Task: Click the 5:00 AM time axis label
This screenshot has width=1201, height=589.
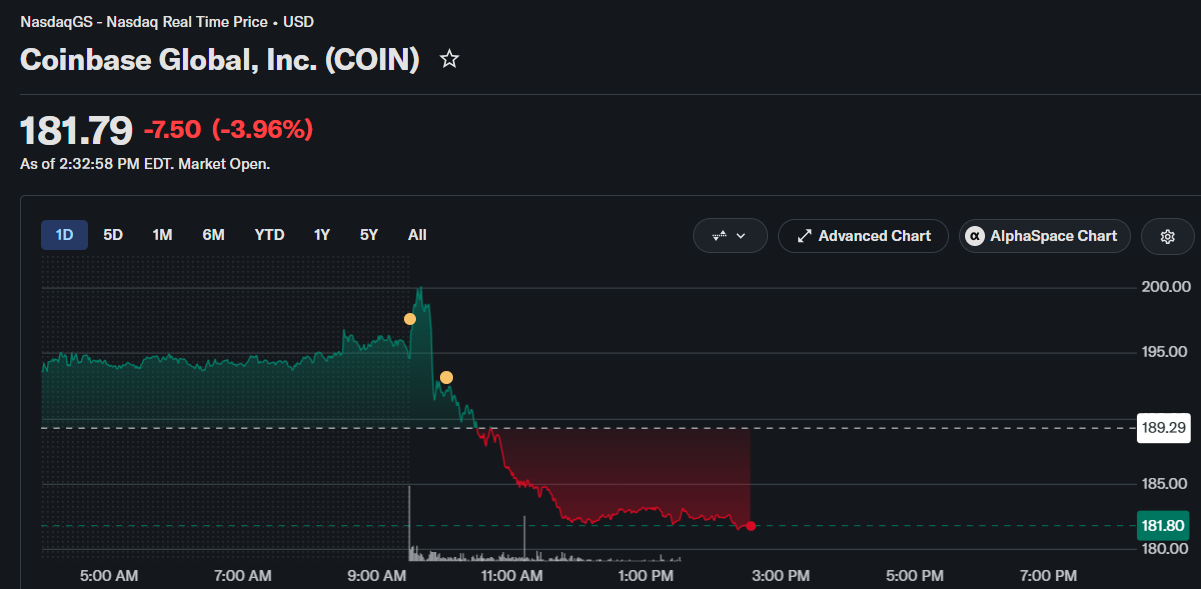Action: tap(108, 576)
